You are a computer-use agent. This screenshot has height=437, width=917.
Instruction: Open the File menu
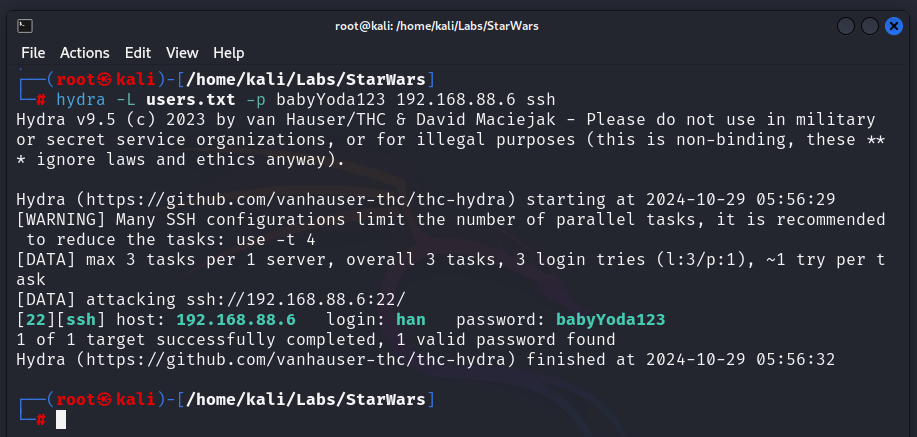click(x=33, y=53)
